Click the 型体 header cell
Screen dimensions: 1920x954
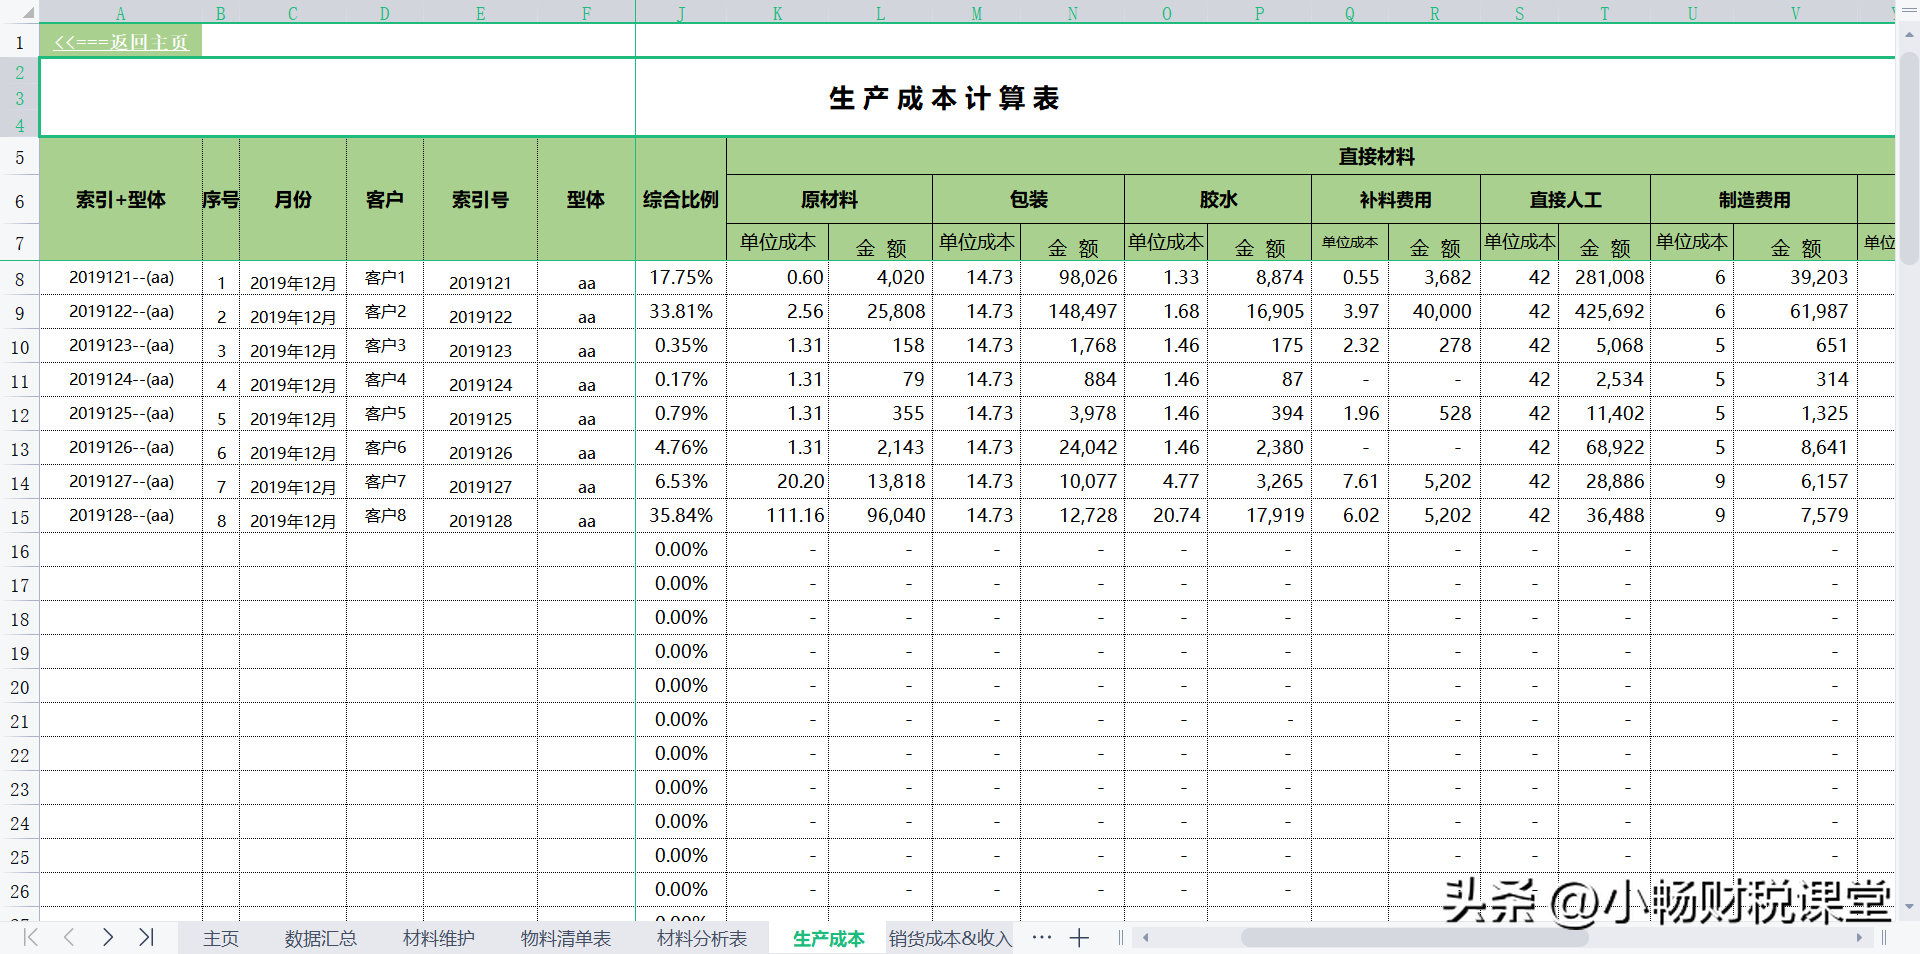click(586, 200)
